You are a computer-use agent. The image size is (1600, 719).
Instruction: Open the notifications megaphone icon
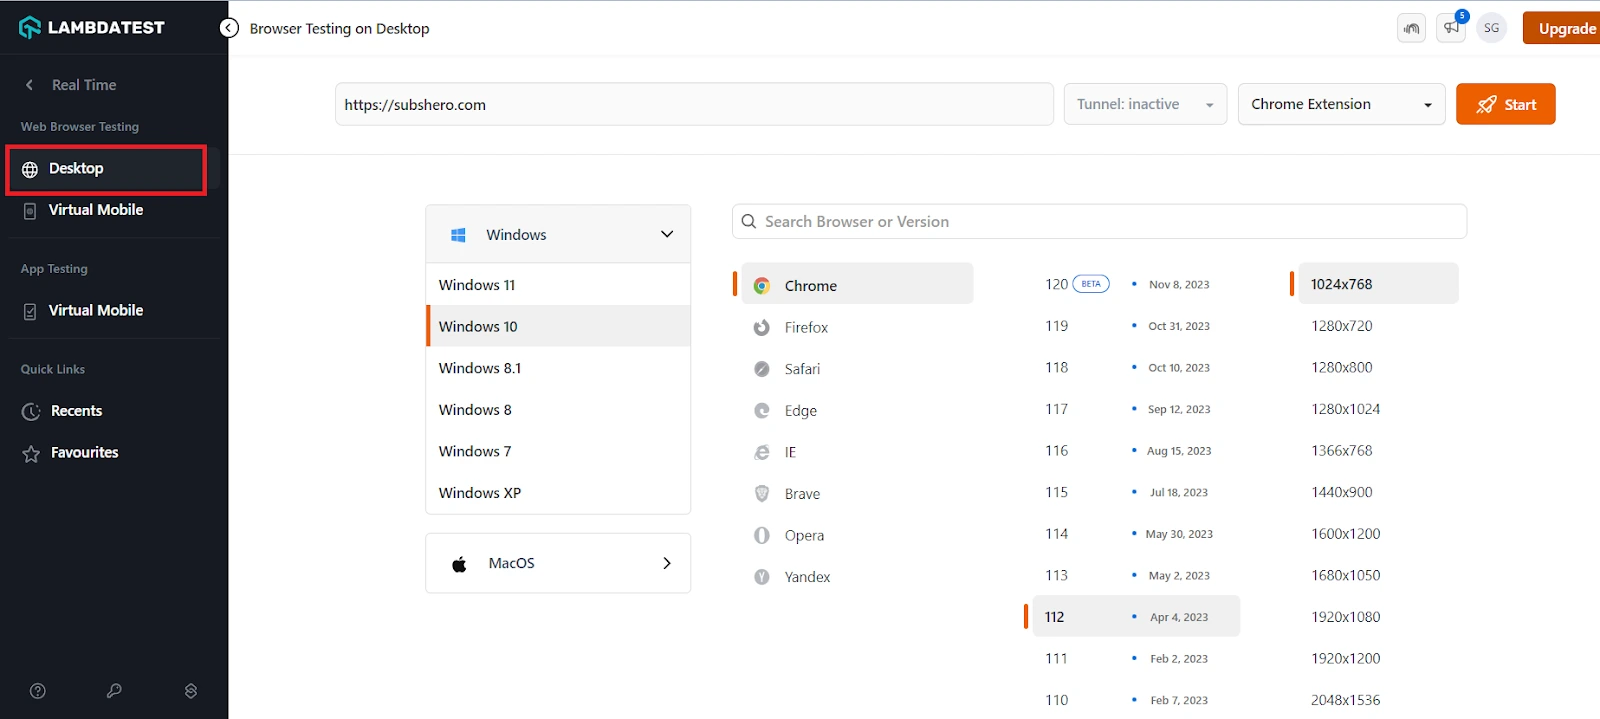click(x=1451, y=28)
